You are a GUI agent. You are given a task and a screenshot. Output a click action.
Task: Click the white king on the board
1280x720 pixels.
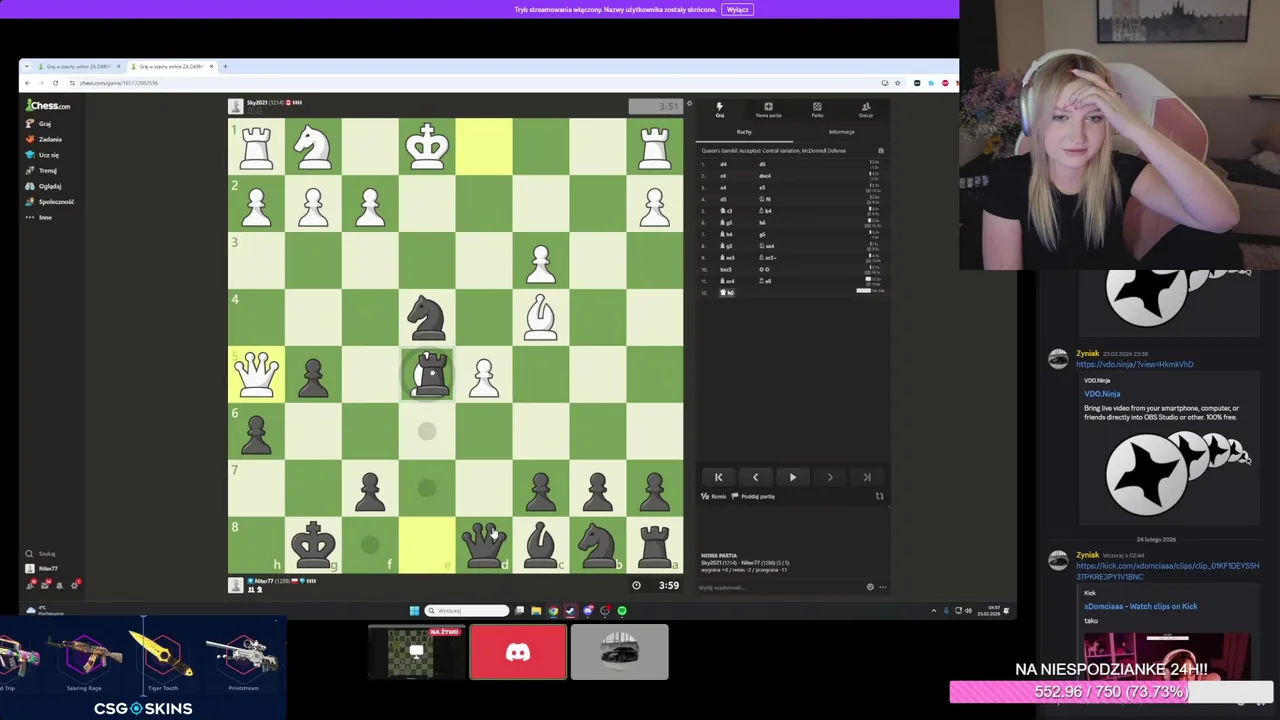(427, 146)
